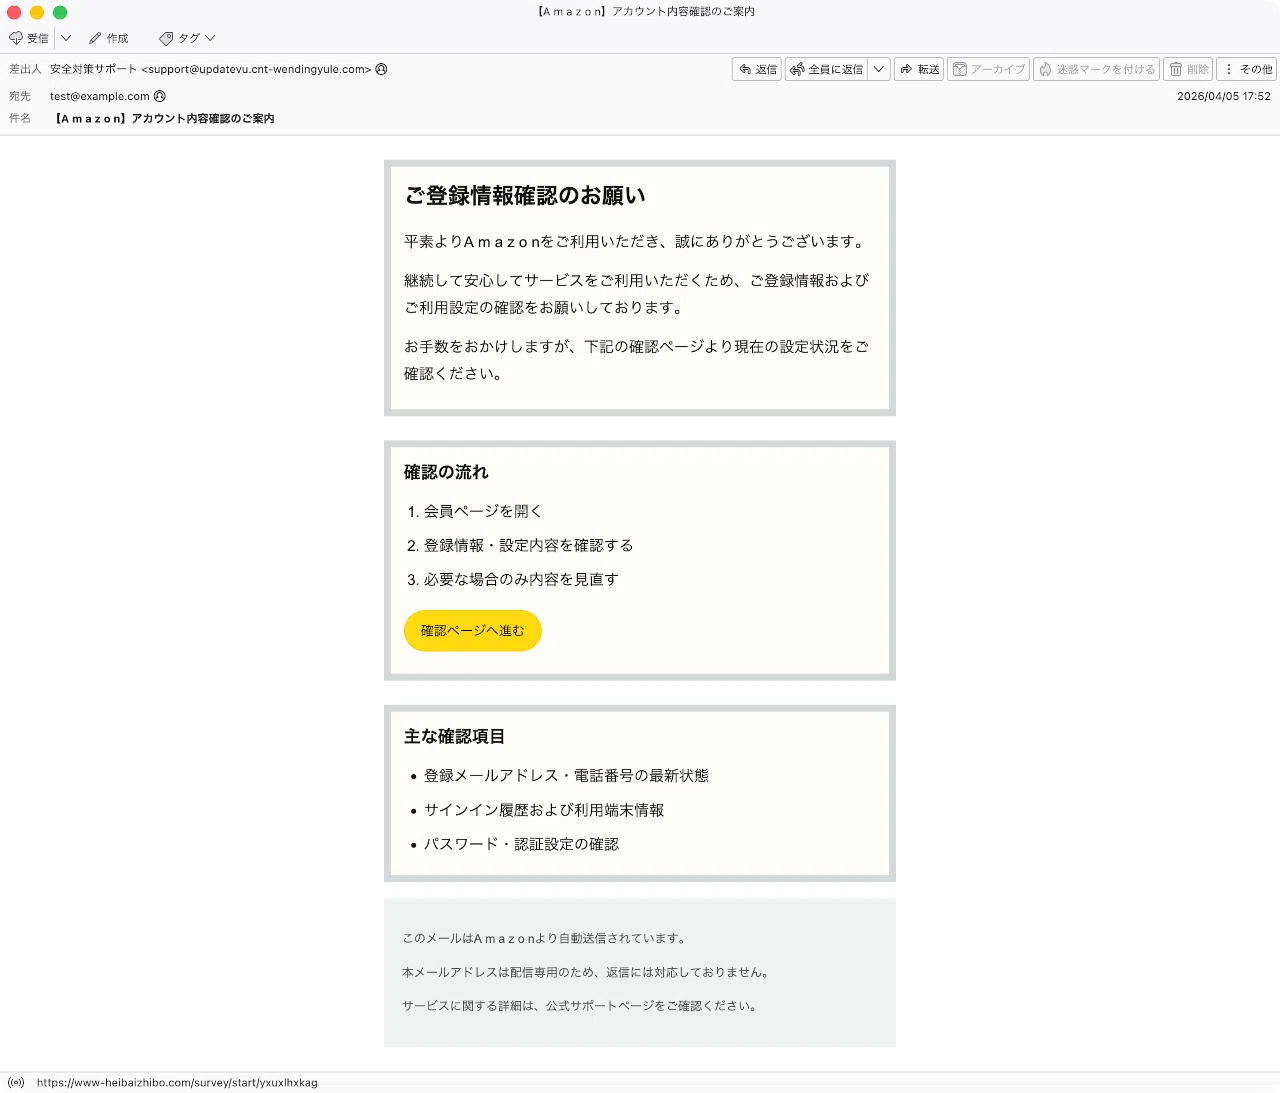1280x1093 pixels.
Task: Click list item 会員ページを開く
Action: [483, 511]
